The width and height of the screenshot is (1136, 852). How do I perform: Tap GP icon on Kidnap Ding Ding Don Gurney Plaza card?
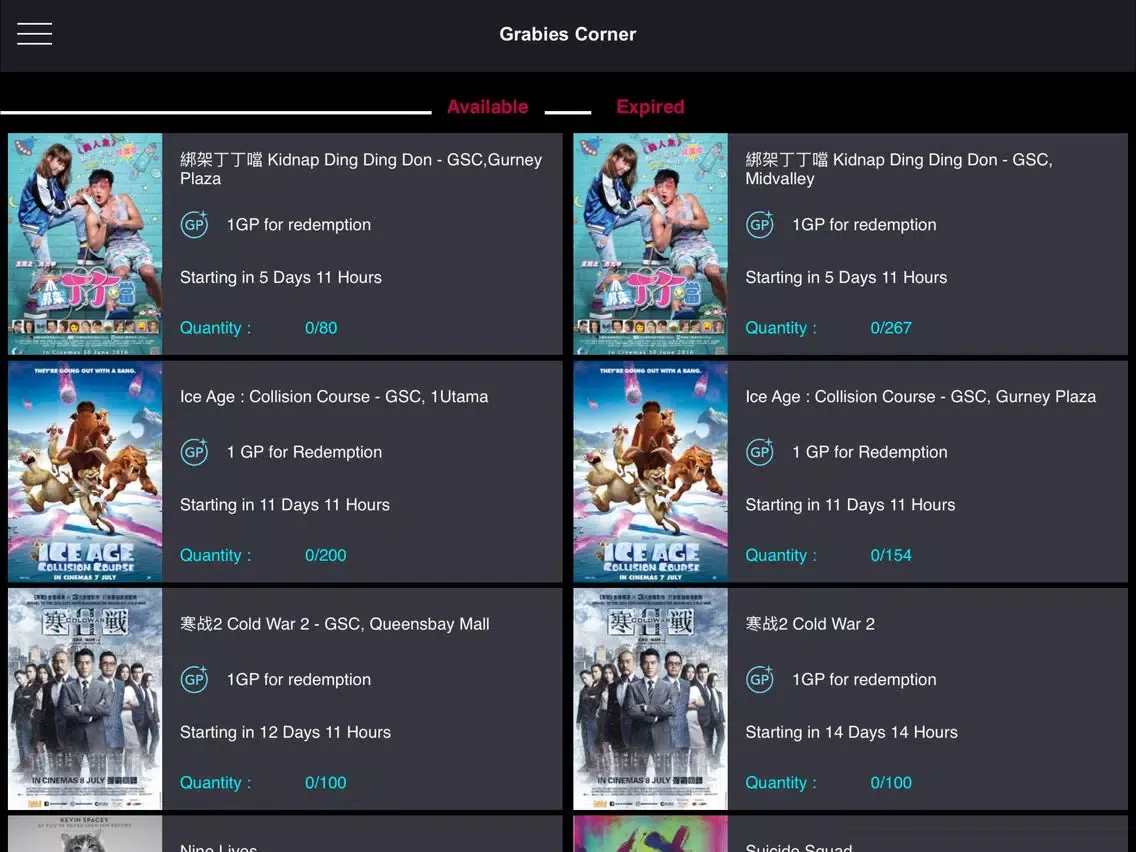pos(194,225)
